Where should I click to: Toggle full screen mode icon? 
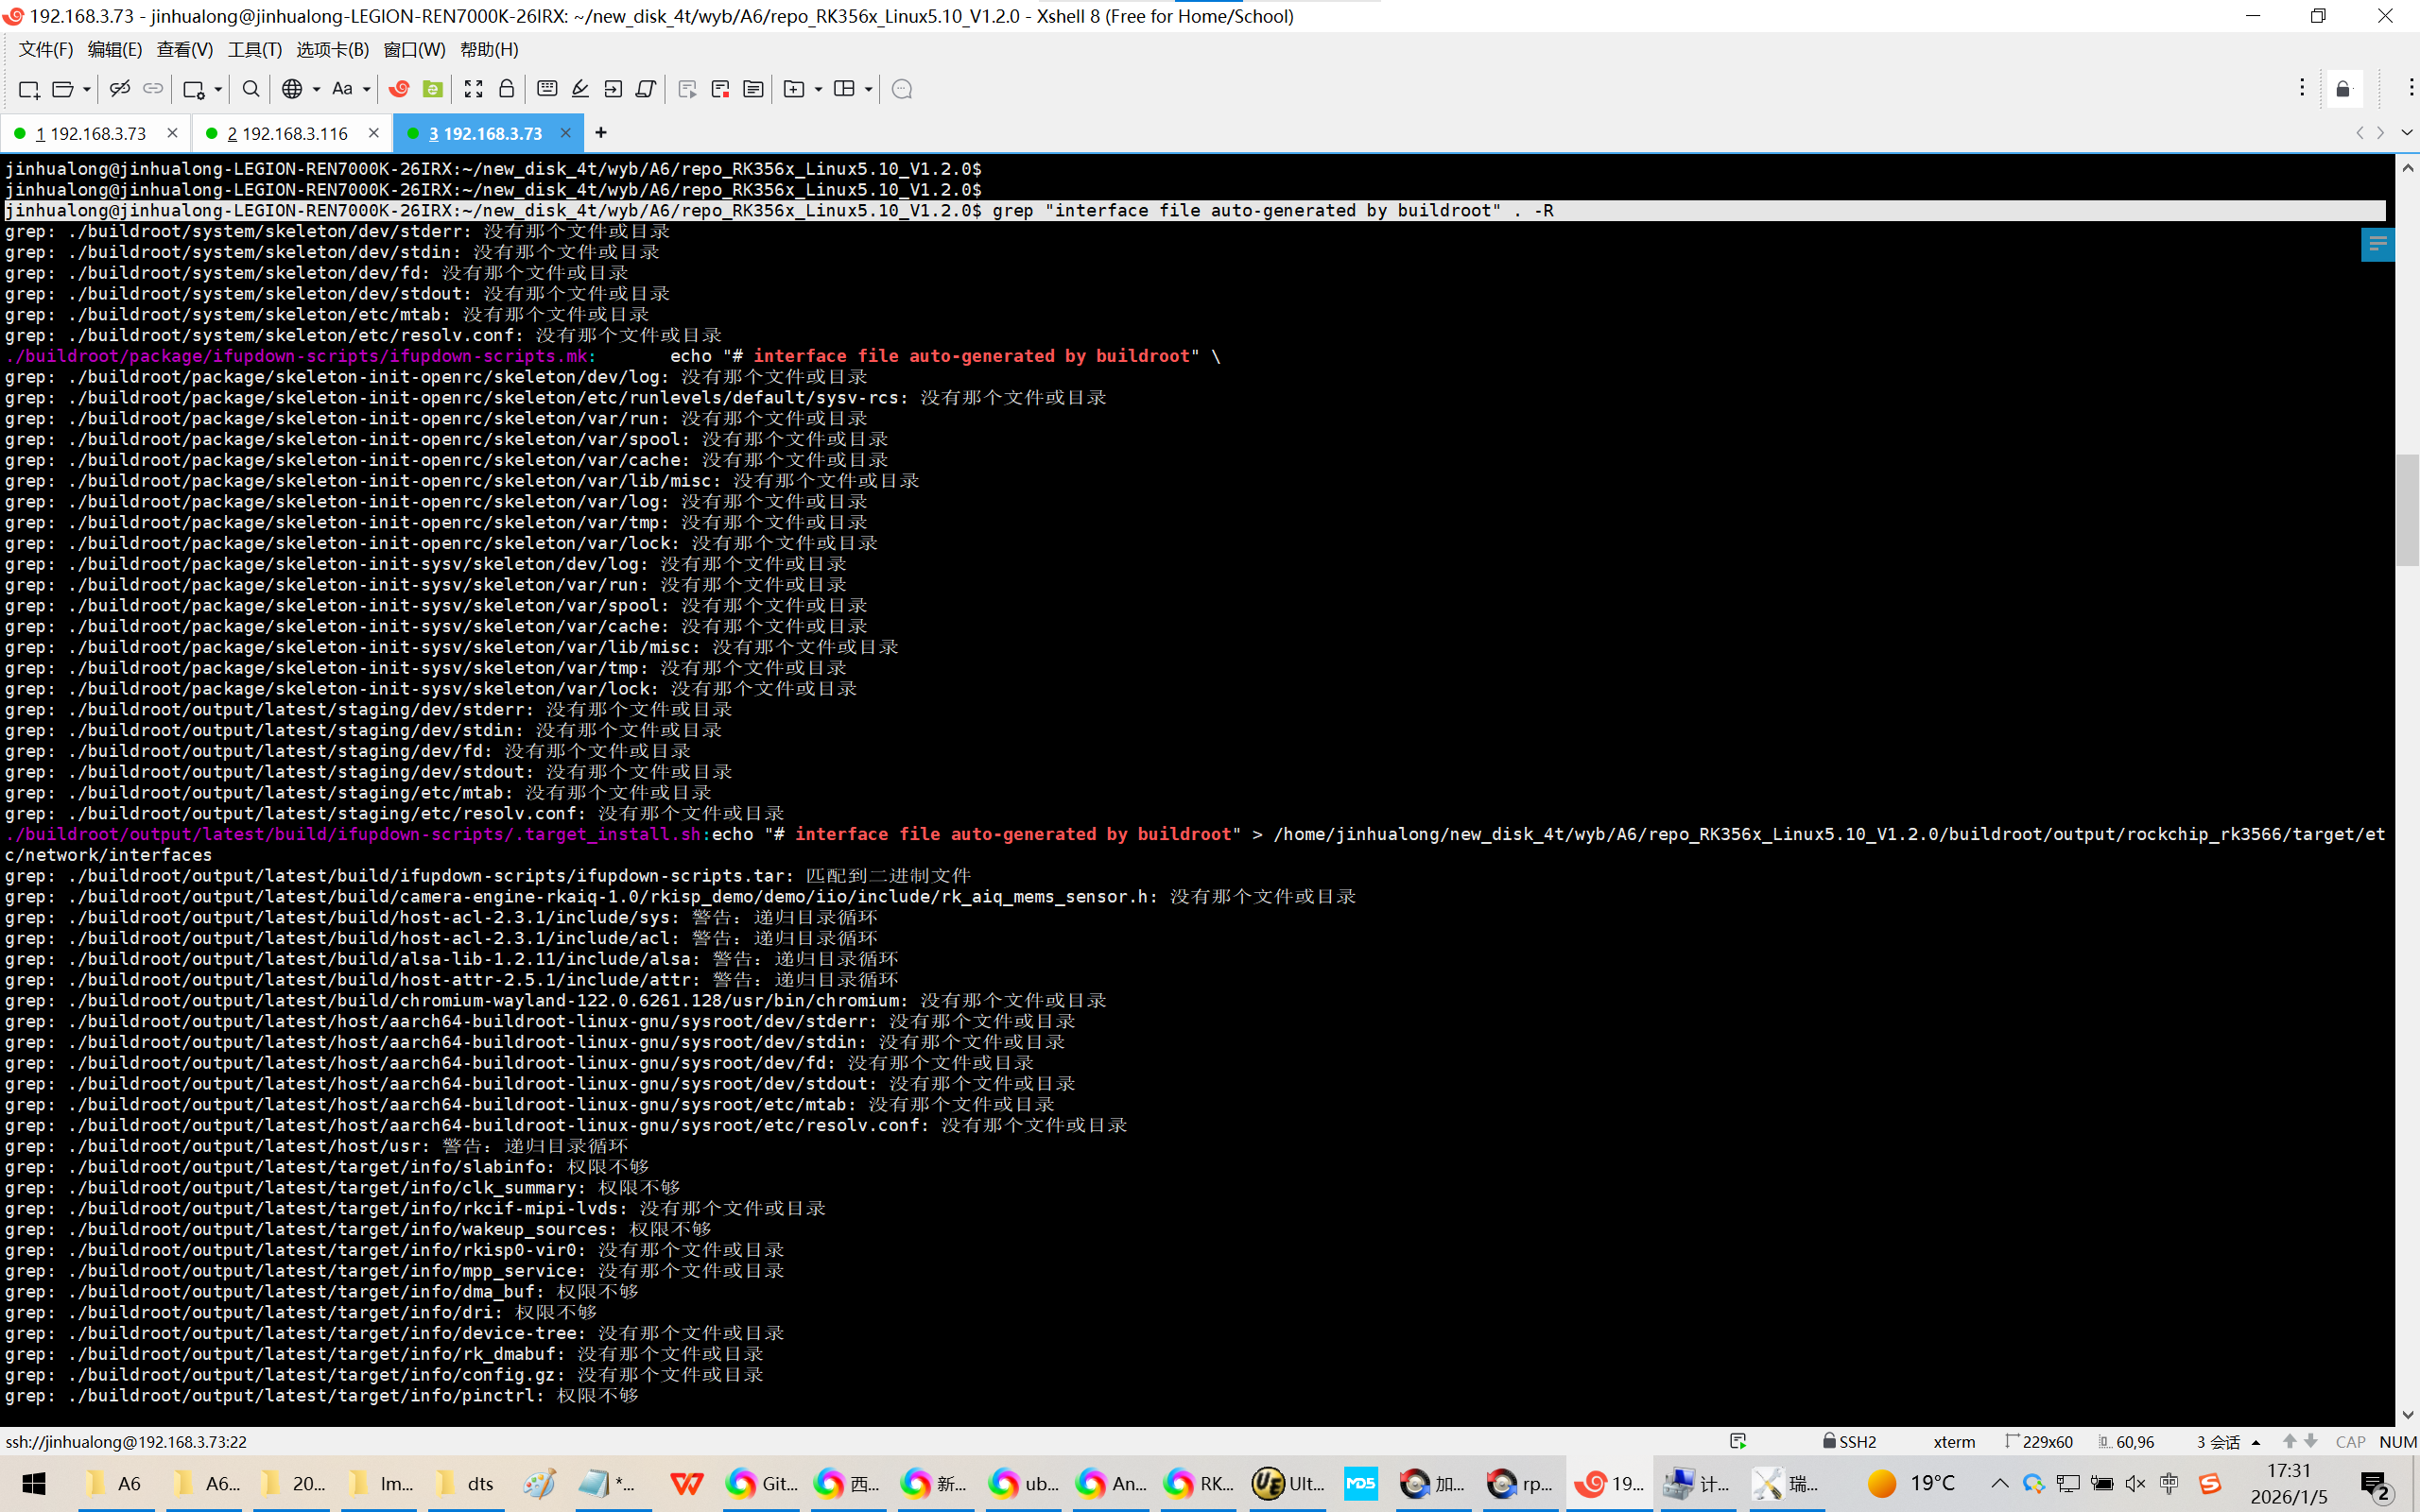click(x=473, y=89)
